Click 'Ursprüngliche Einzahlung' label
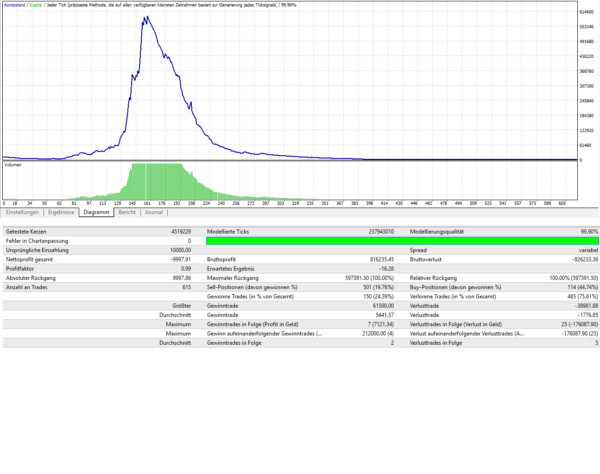This screenshot has width=600, height=474. coord(37,250)
